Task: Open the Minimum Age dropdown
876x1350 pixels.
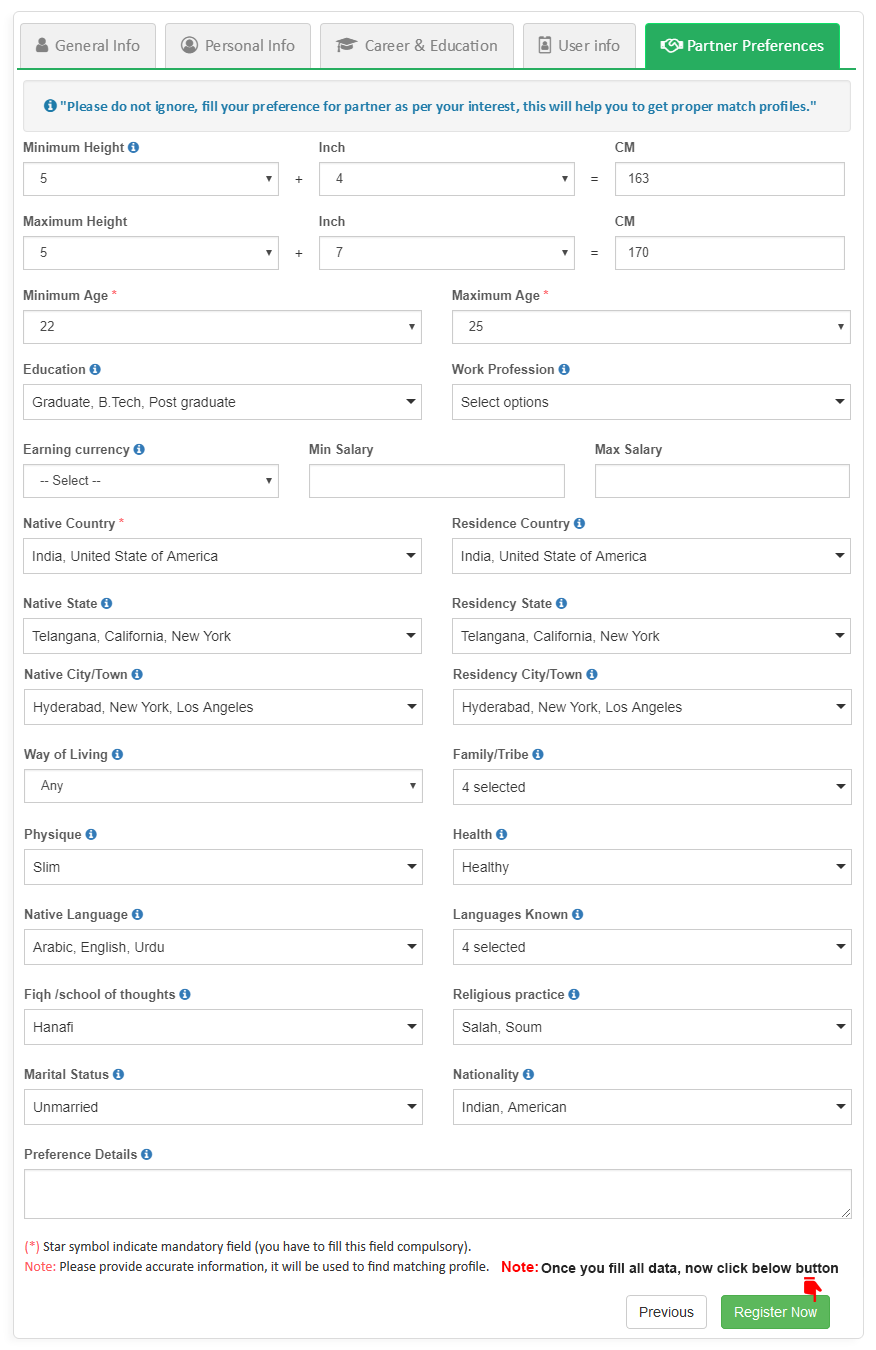Action: tap(222, 327)
